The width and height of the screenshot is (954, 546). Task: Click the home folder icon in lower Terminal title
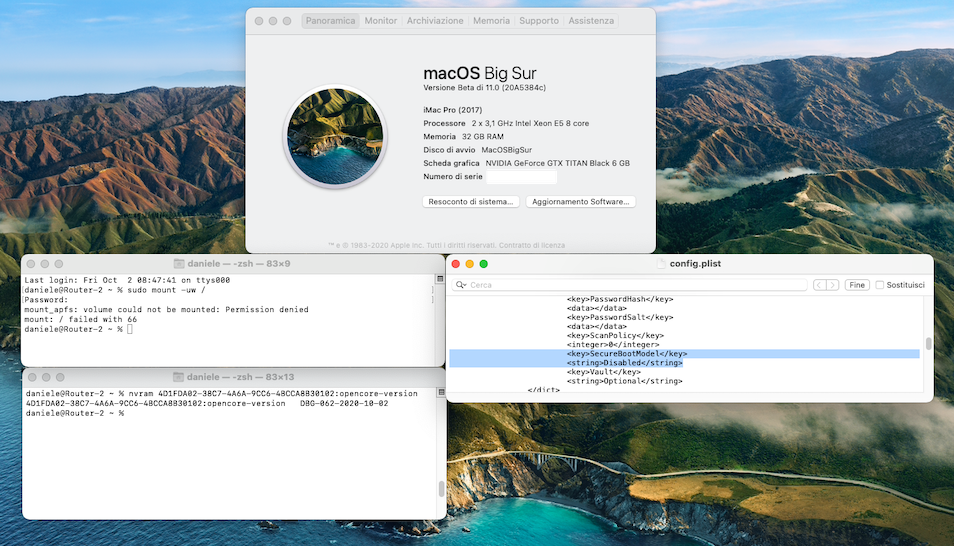pyautogui.click(x=178, y=377)
